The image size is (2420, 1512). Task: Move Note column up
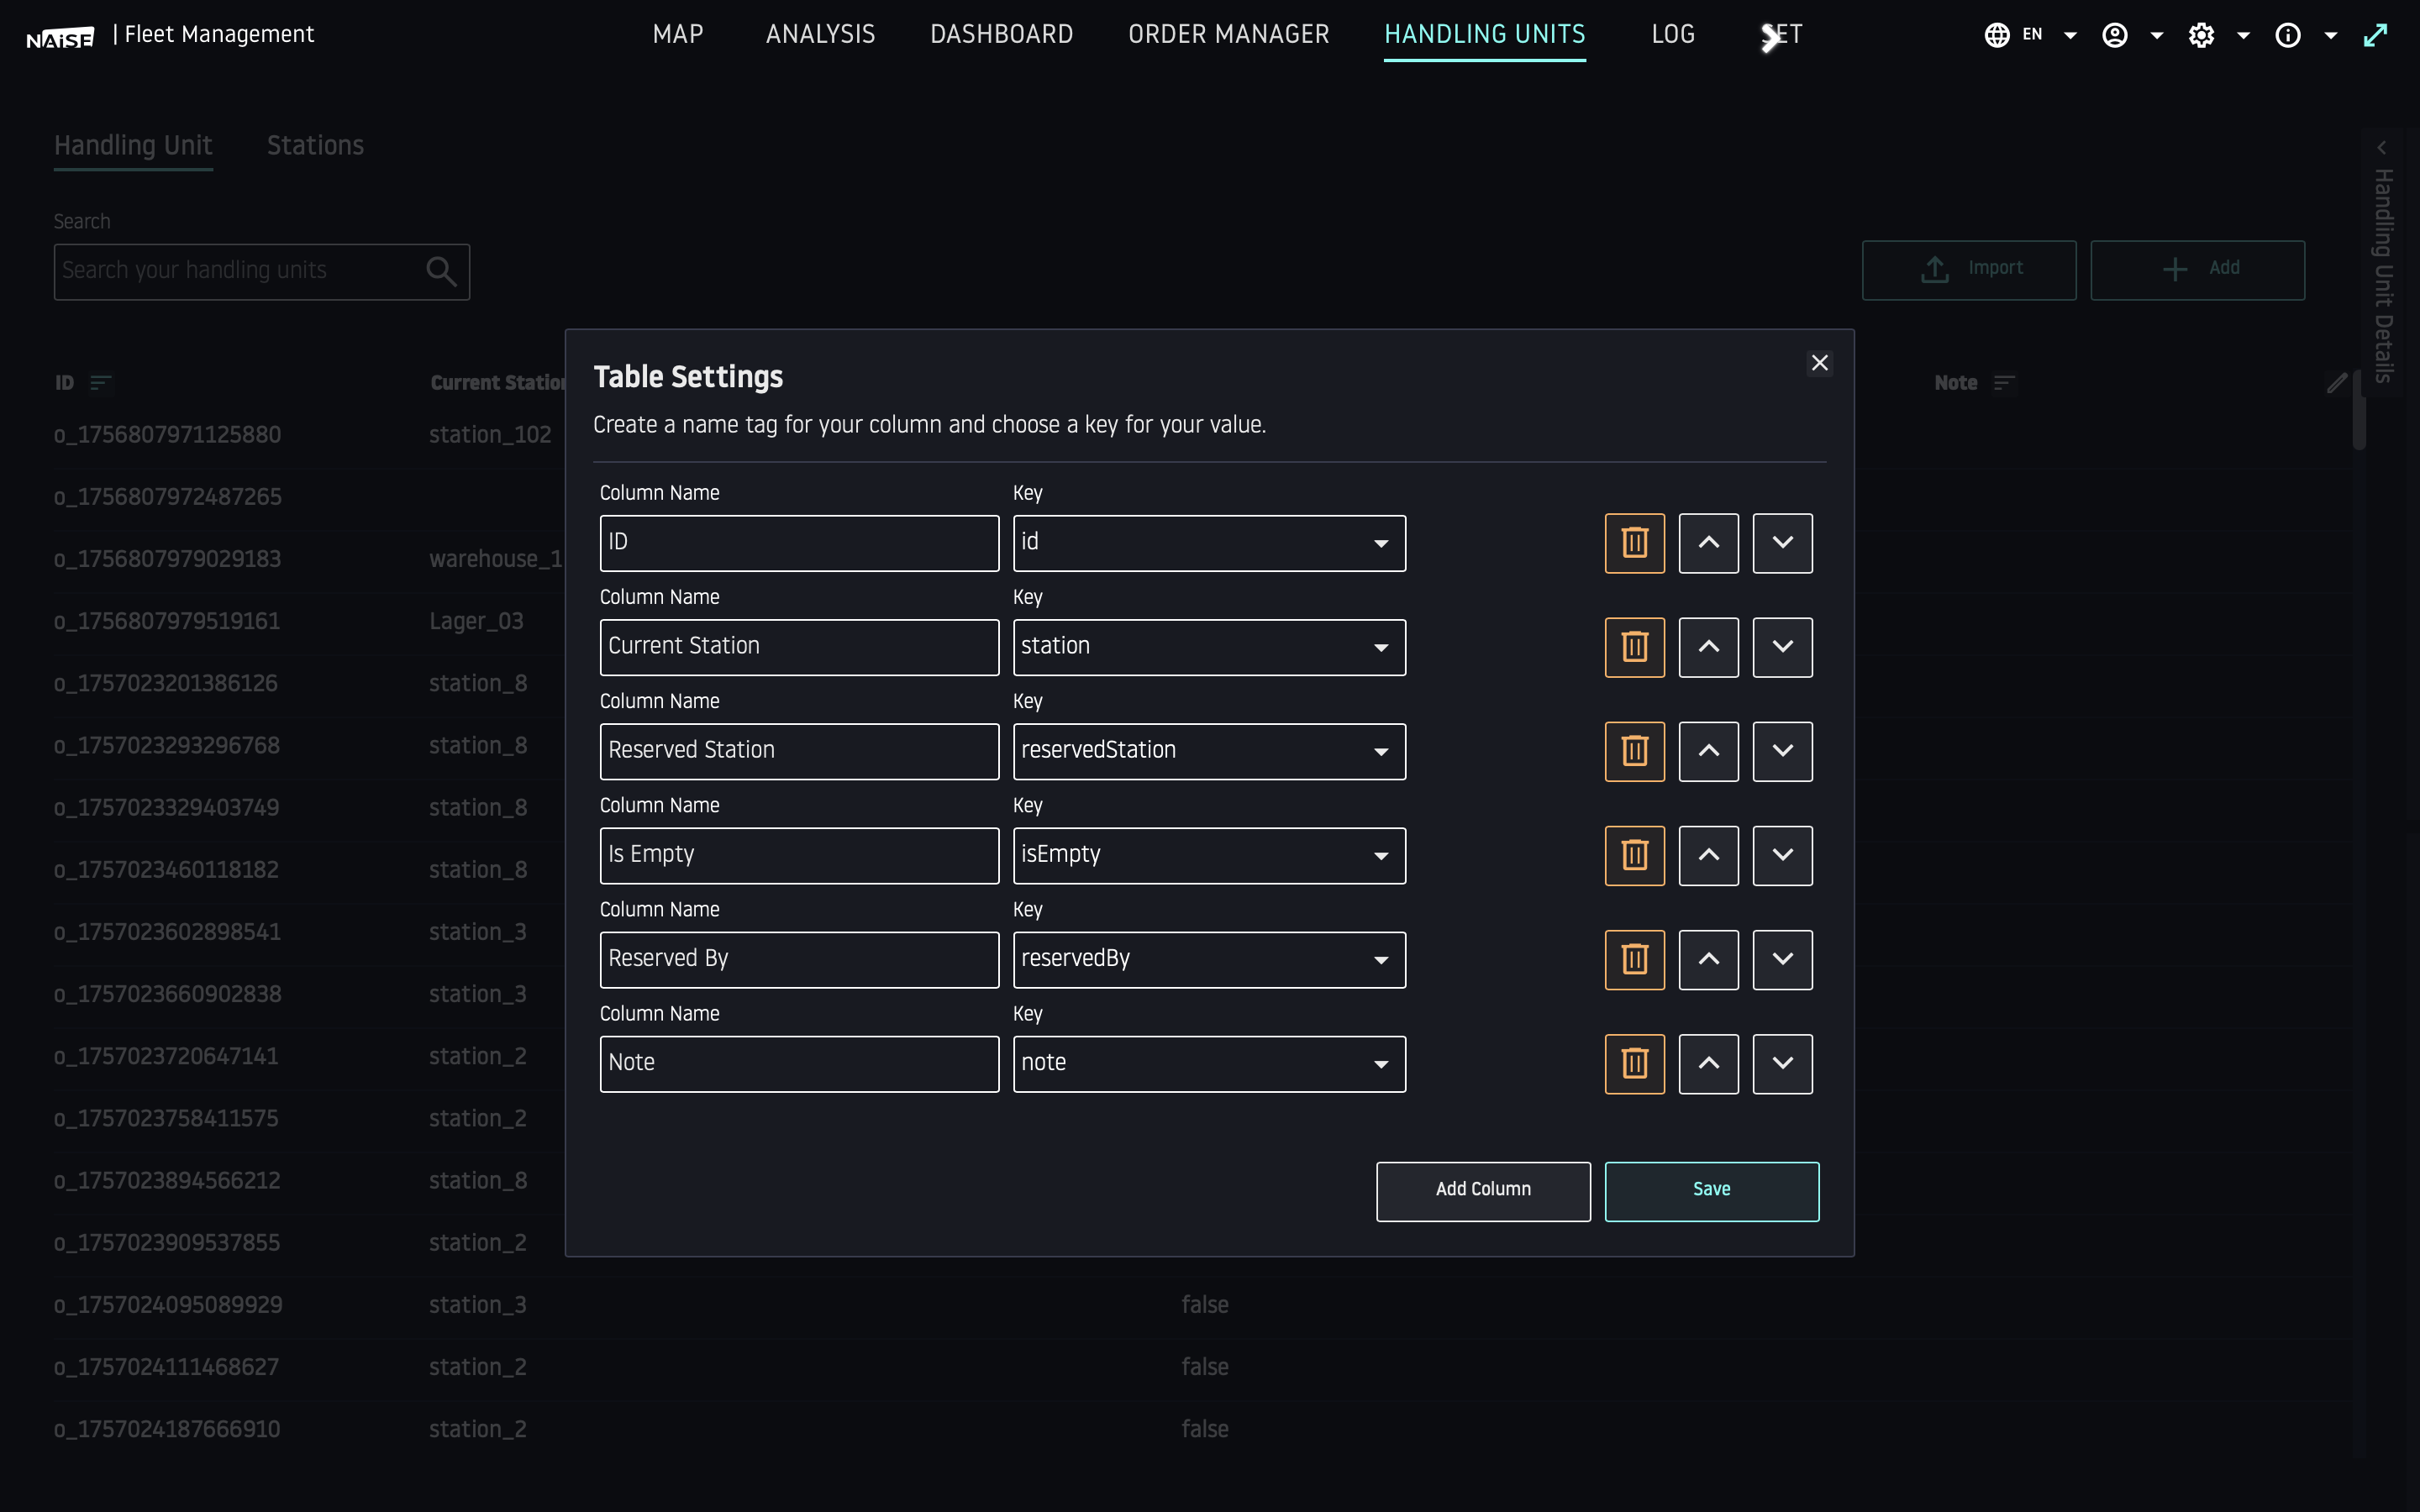click(x=1708, y=1063)
